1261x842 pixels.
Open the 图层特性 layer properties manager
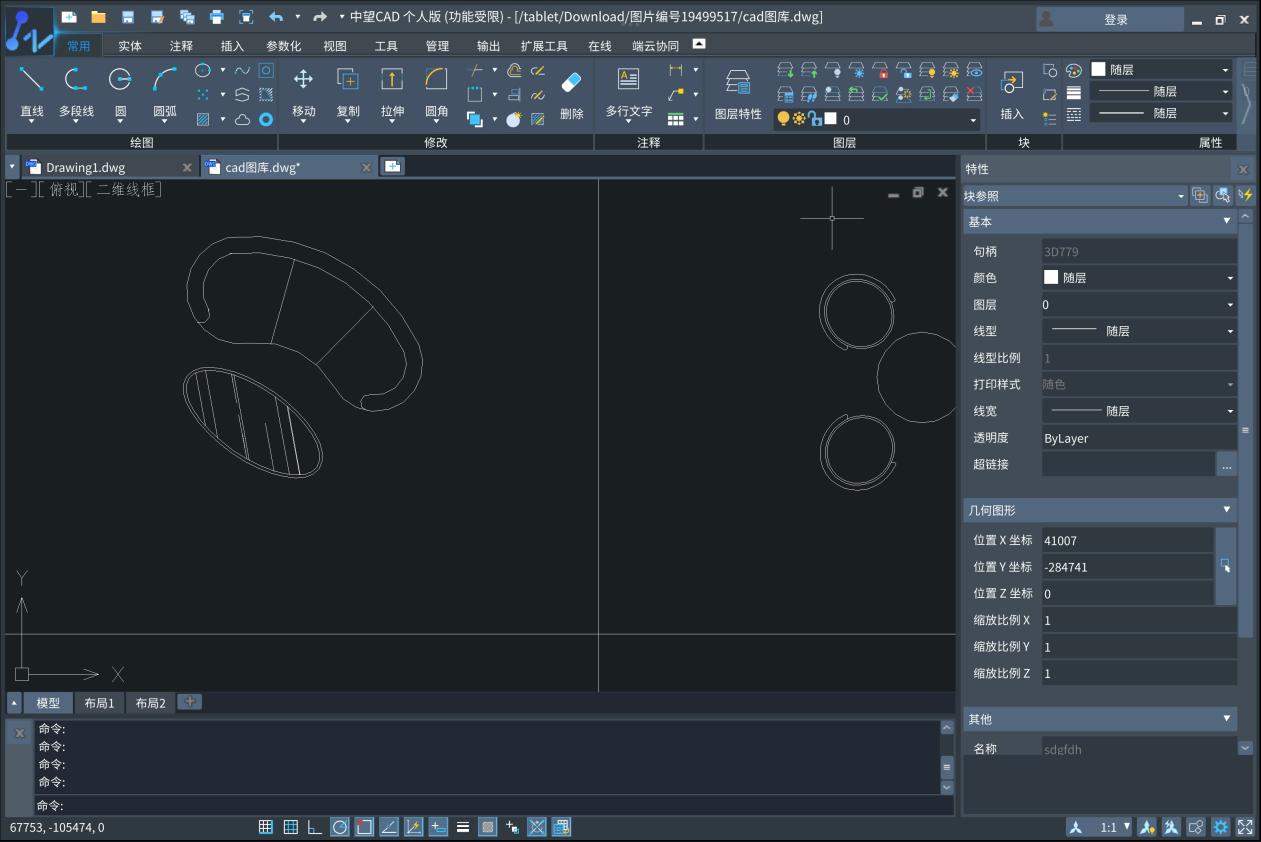738,82
